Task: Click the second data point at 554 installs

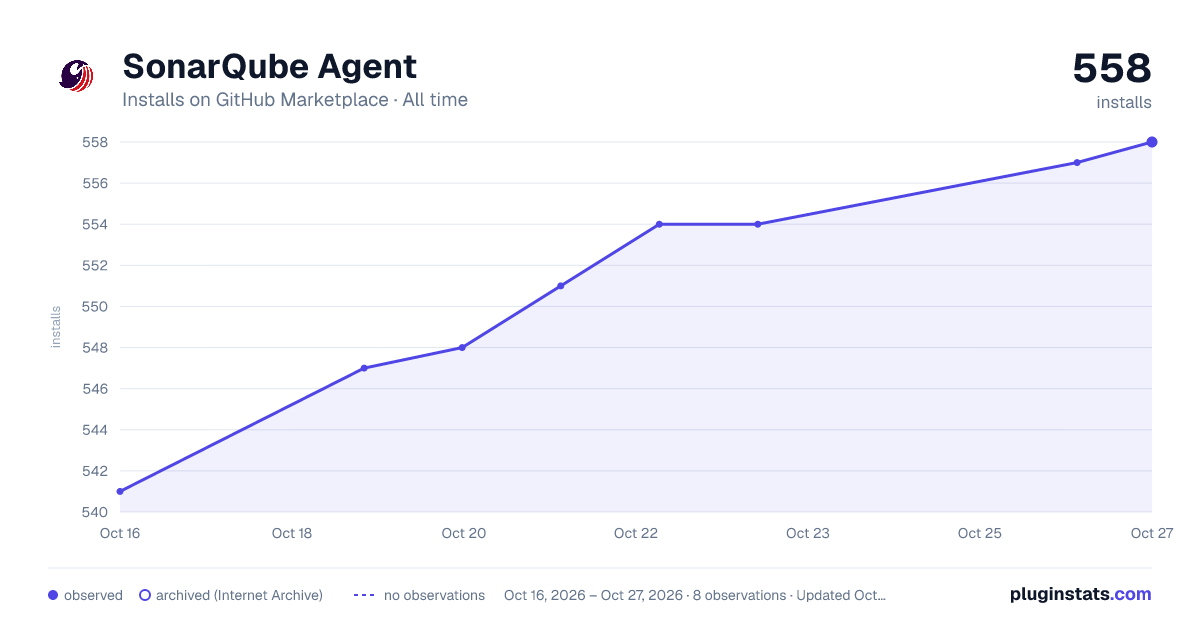Action: coord(757,224)
